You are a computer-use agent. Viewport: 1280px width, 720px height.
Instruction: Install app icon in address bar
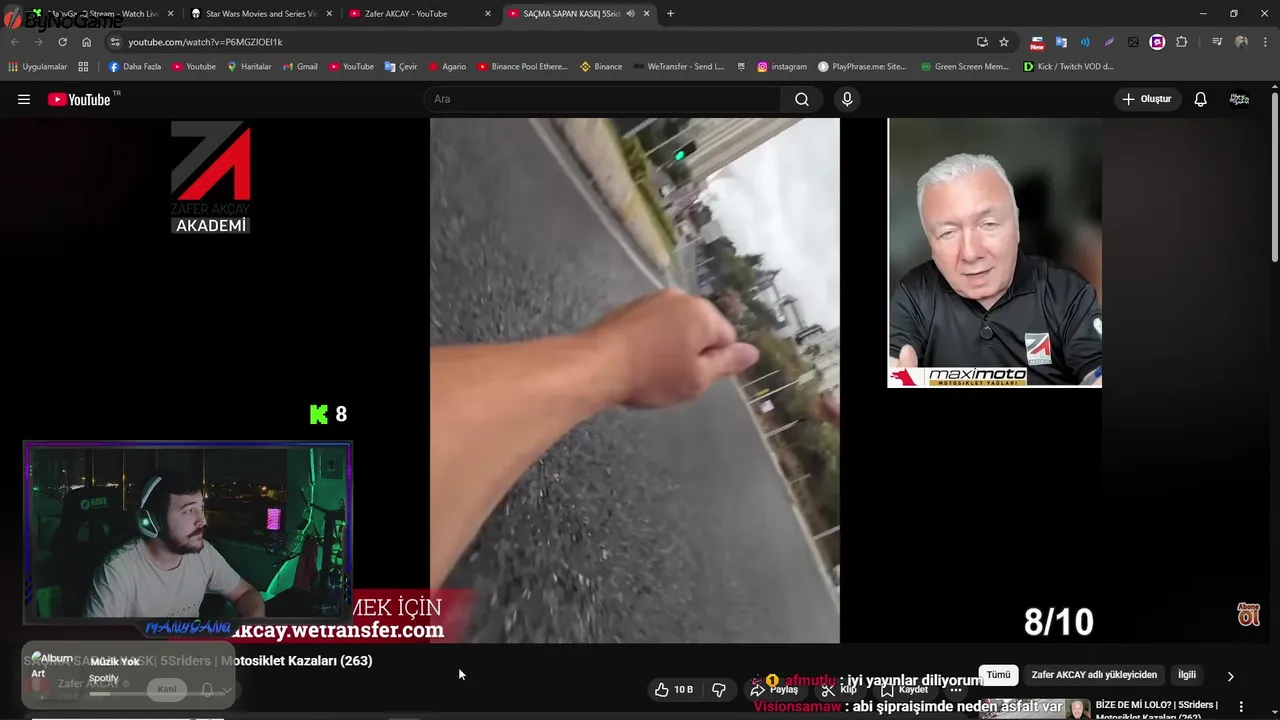(x=982, y=42)
